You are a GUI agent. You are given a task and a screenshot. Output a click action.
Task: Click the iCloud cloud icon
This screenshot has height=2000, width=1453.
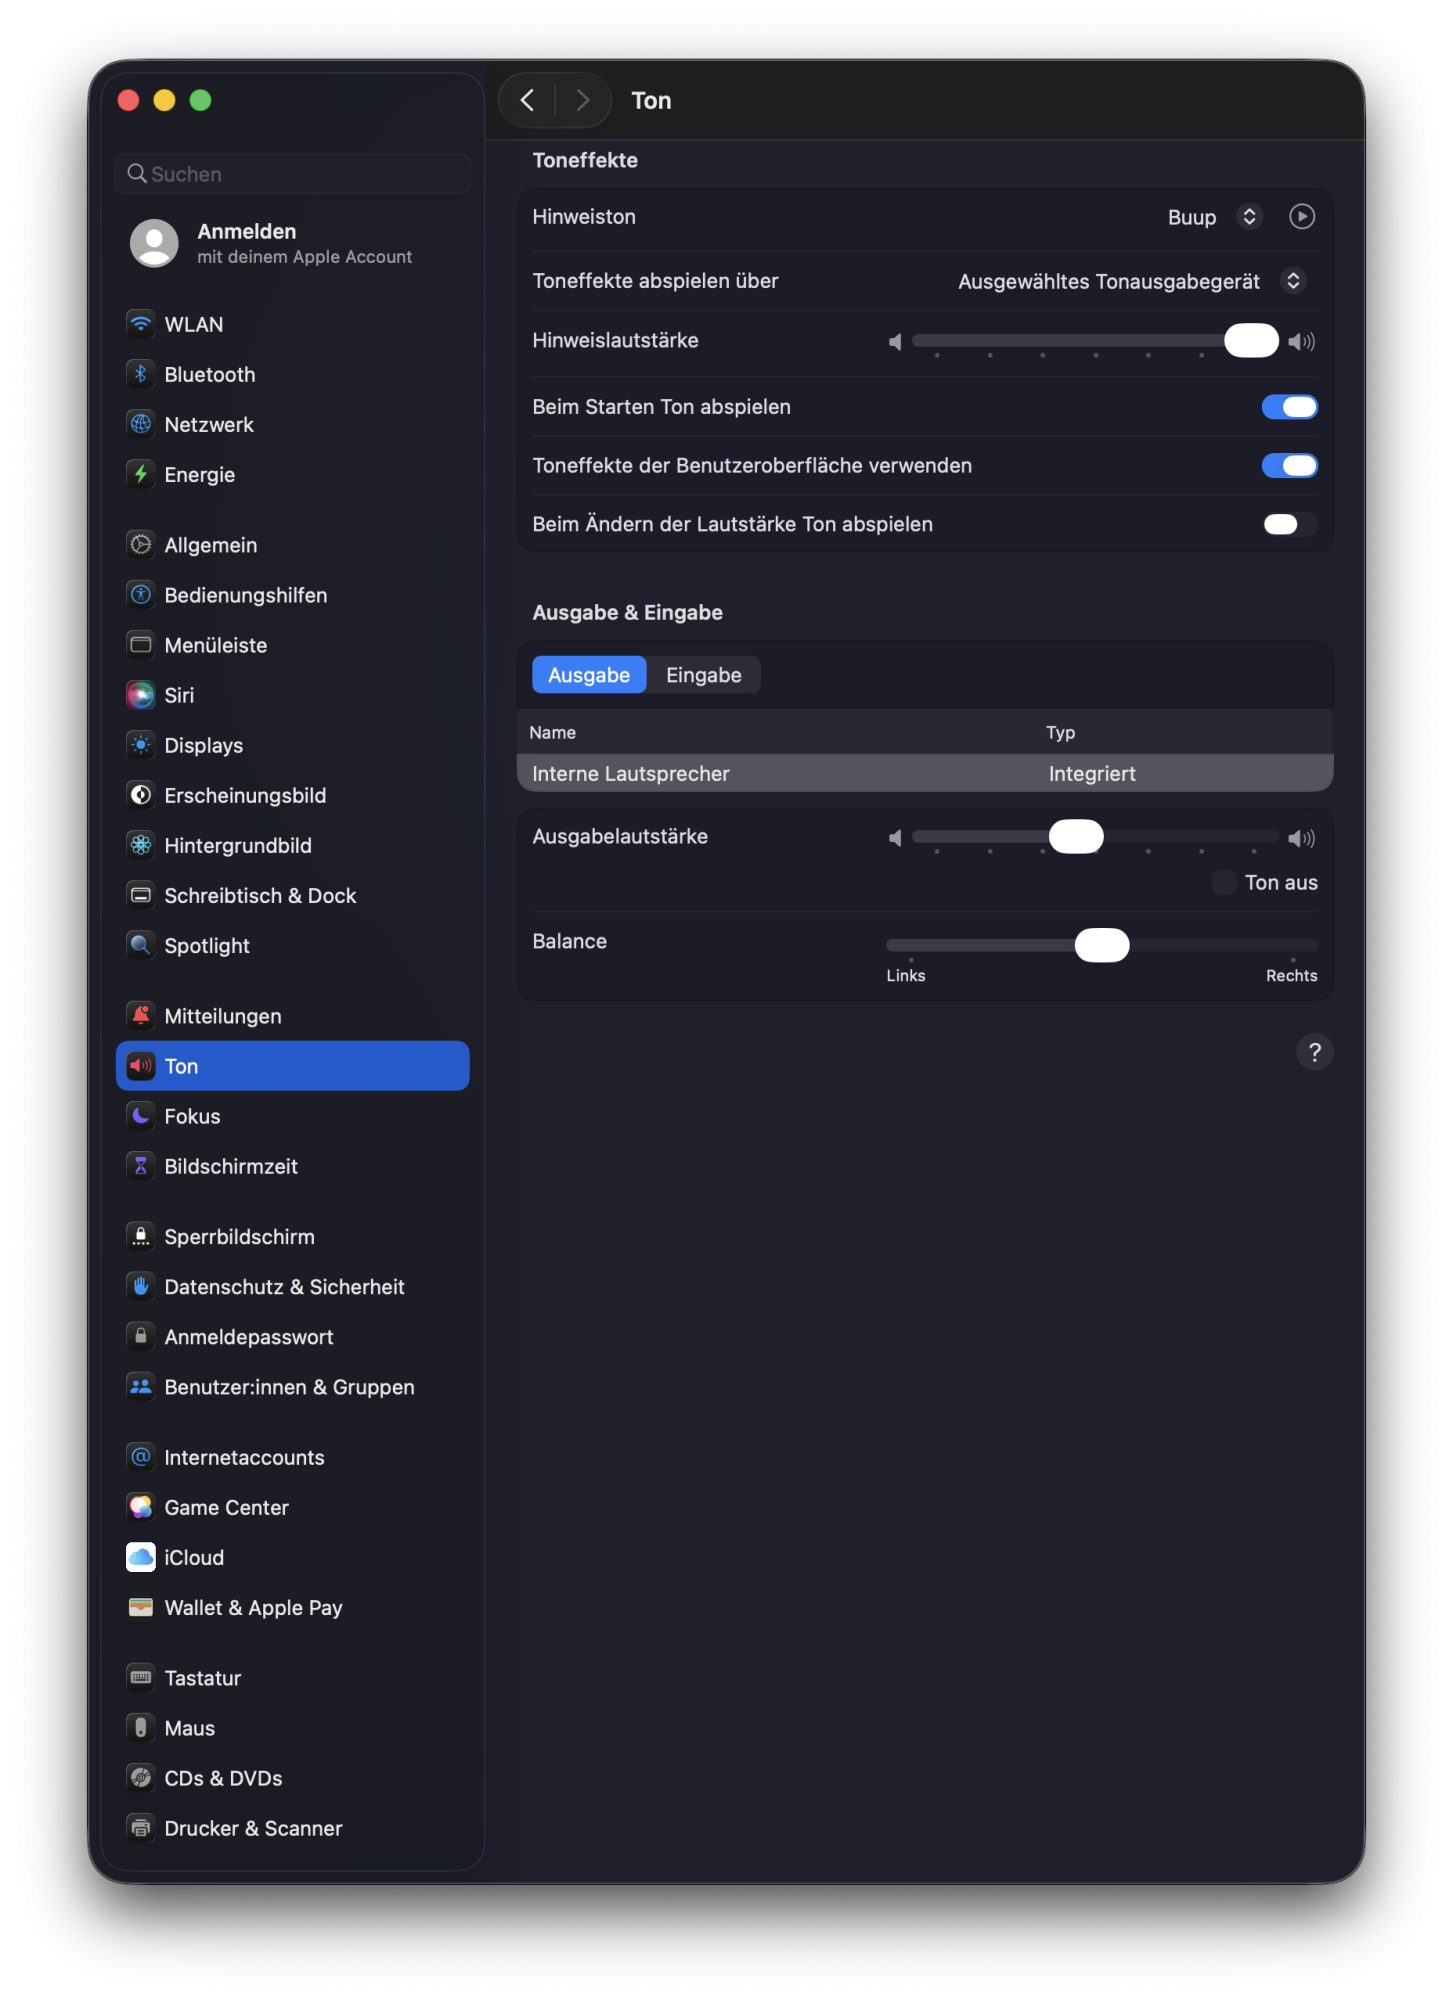pyautogui.click(x=141, y=1557)
